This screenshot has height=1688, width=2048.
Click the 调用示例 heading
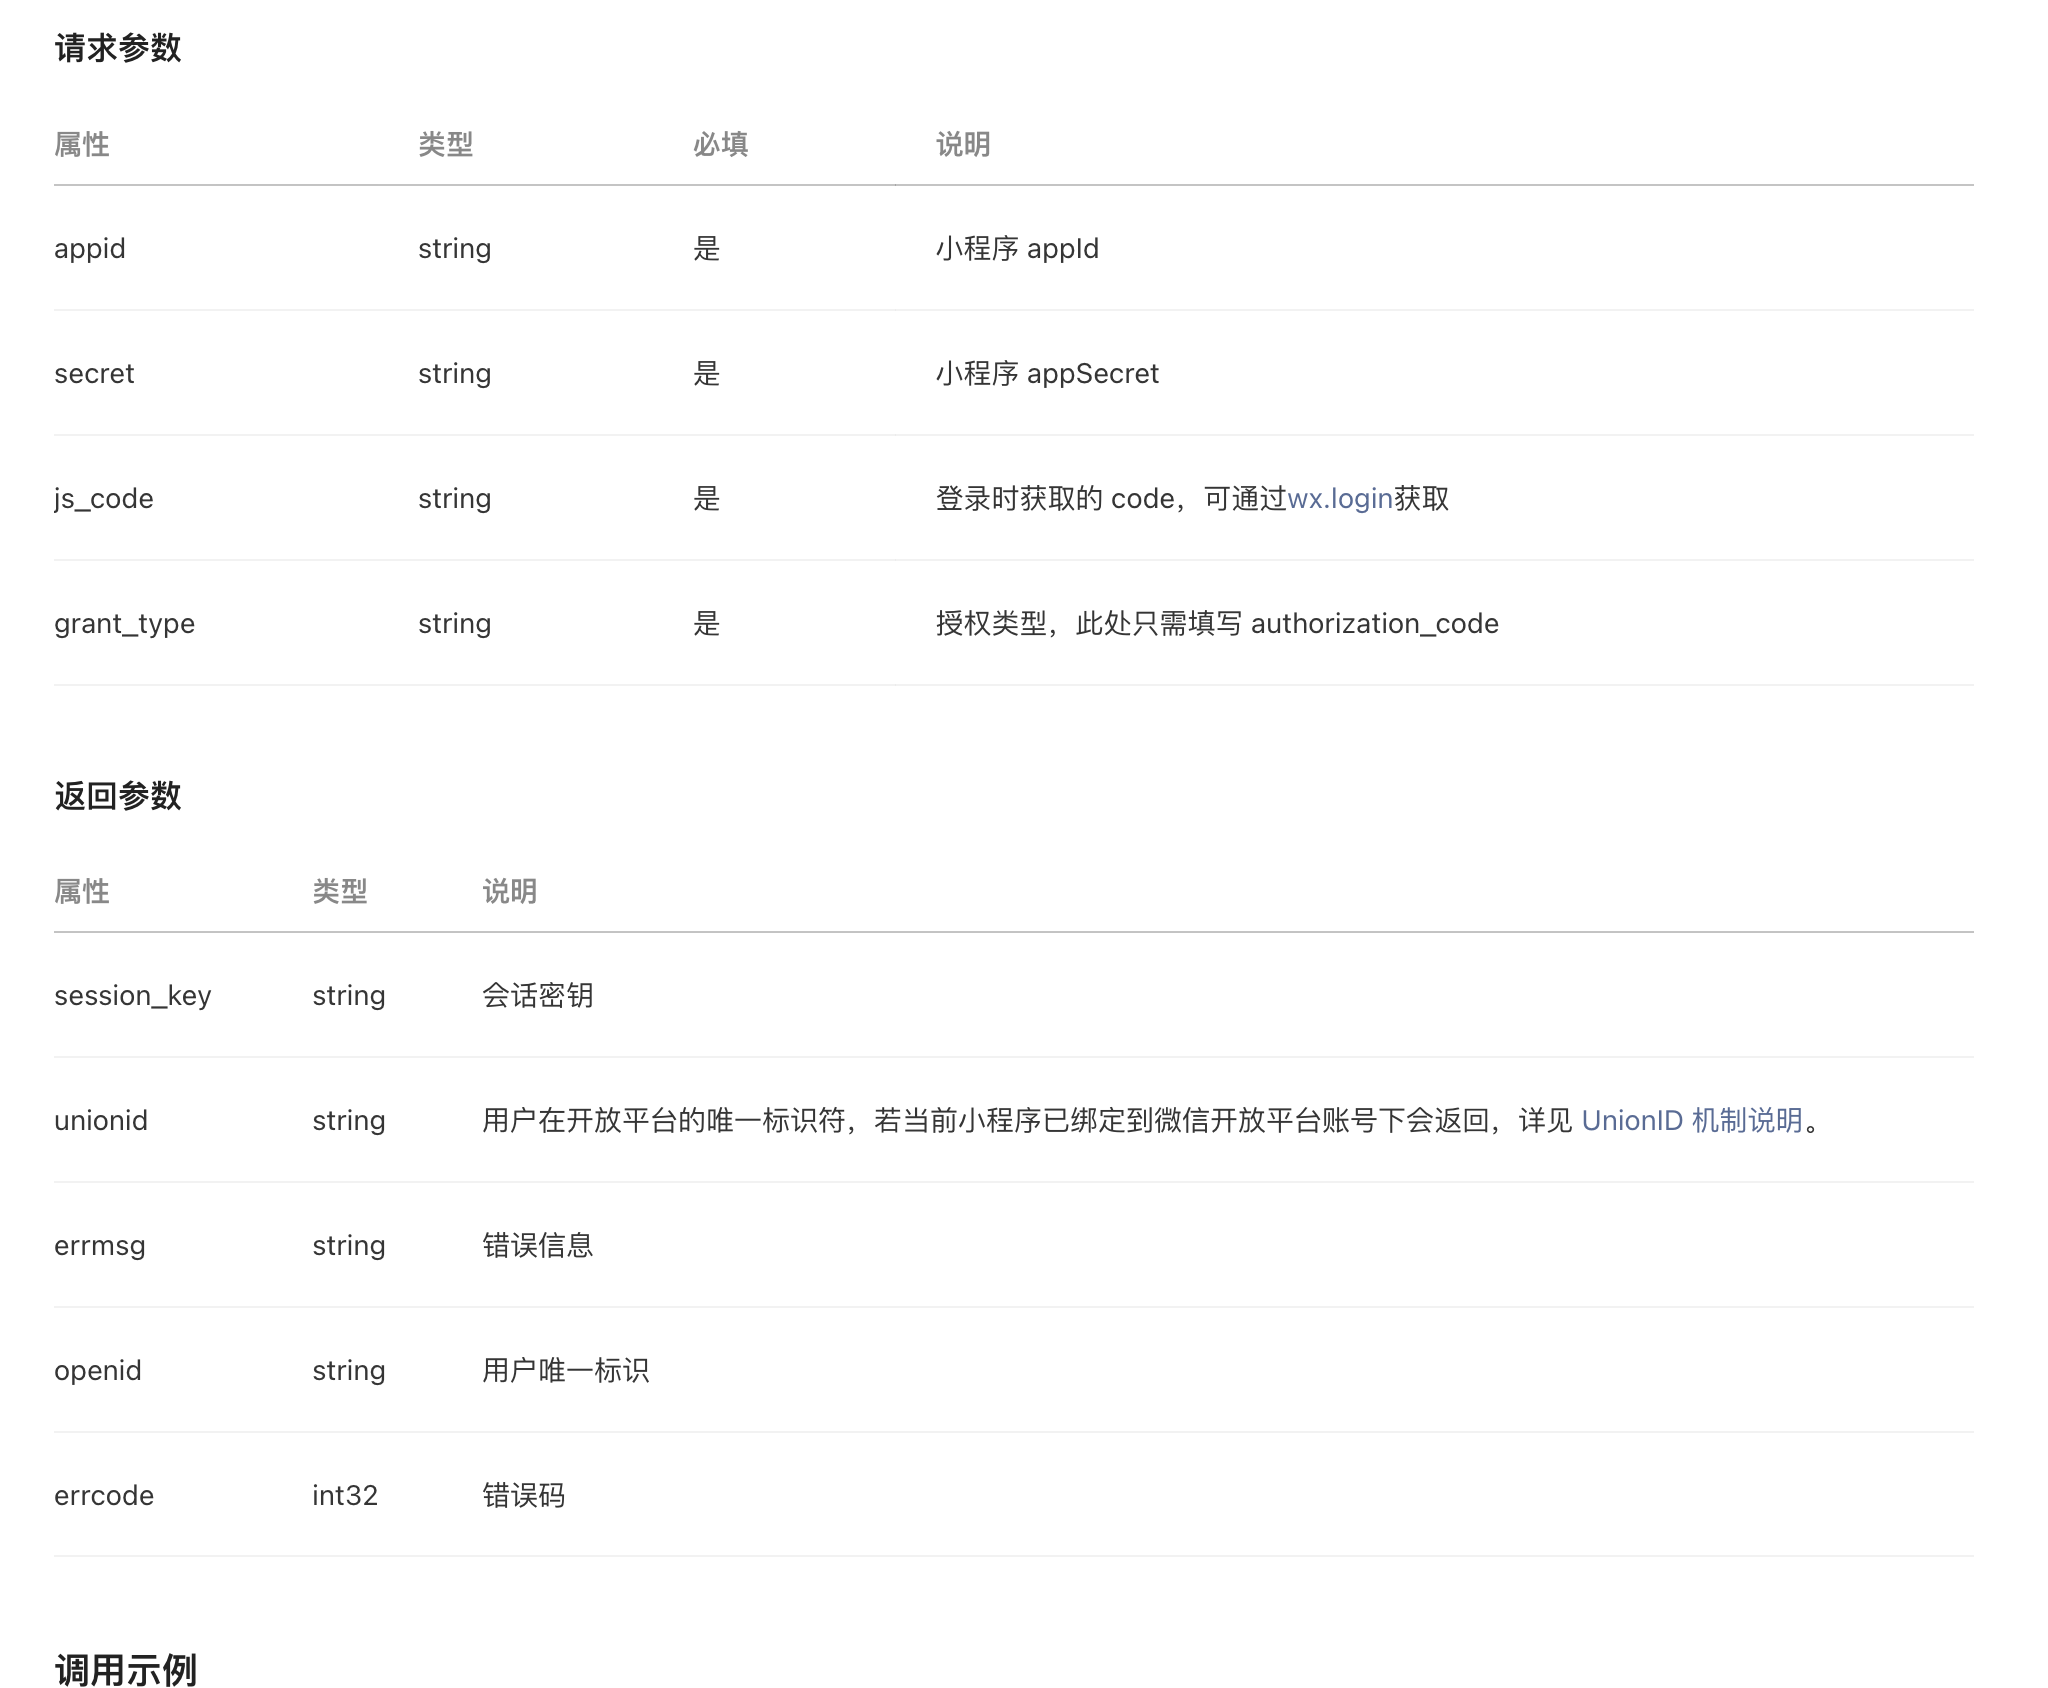point(126,1669)
